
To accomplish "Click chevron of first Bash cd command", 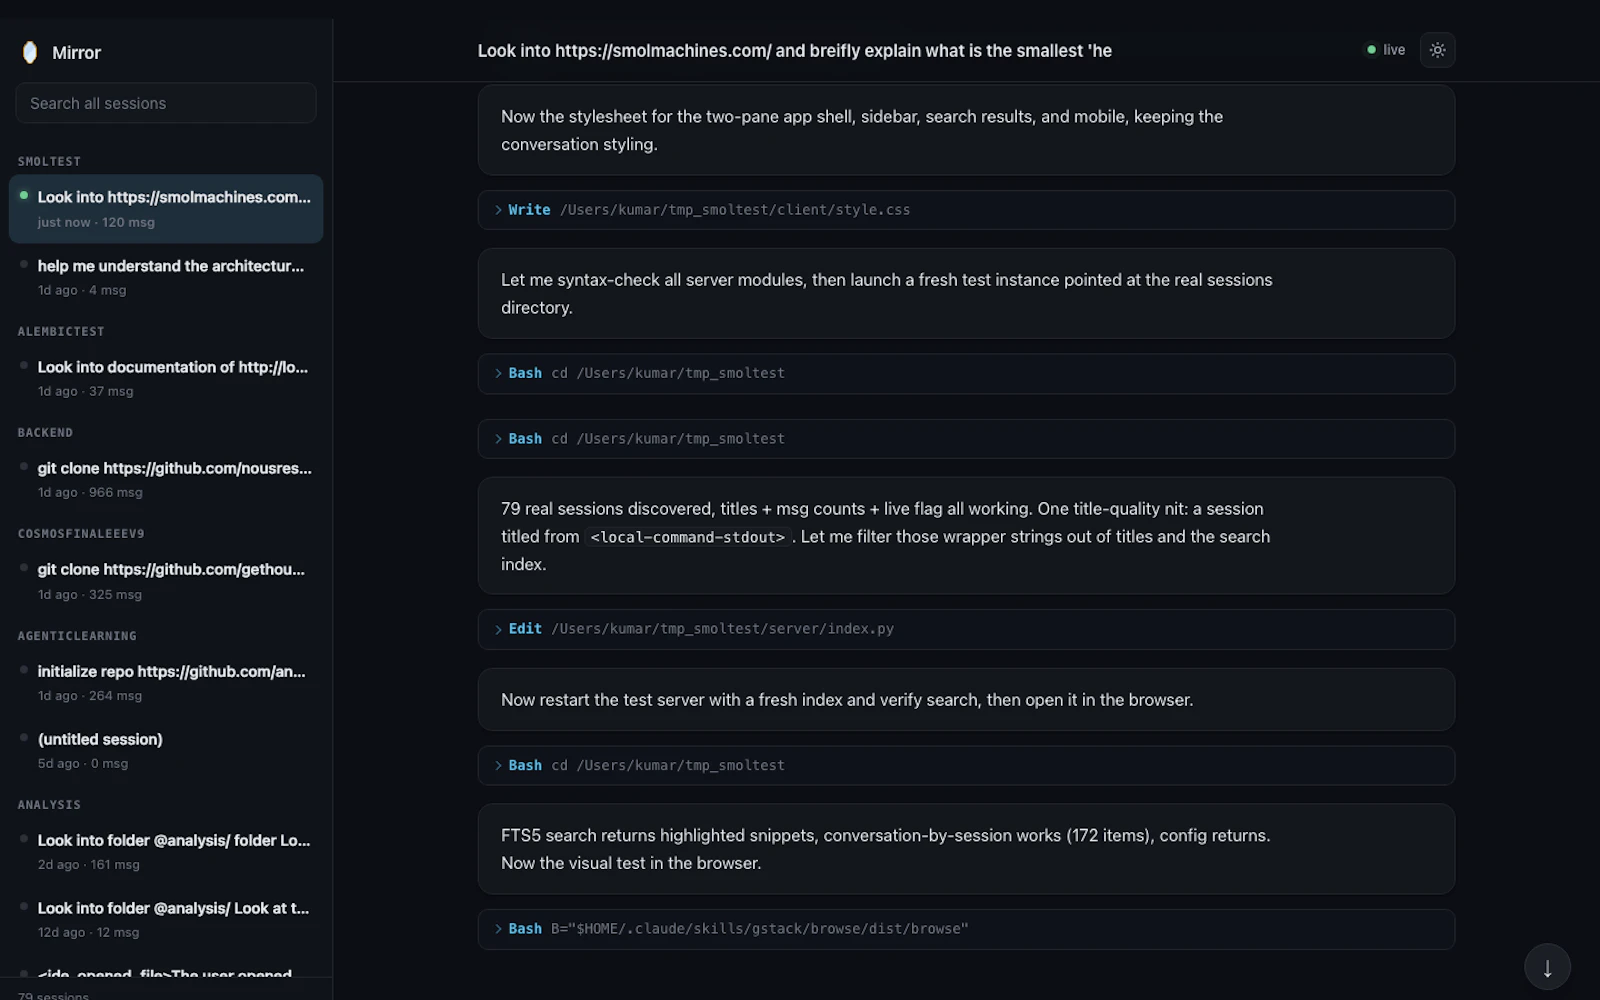I will 498,373.
